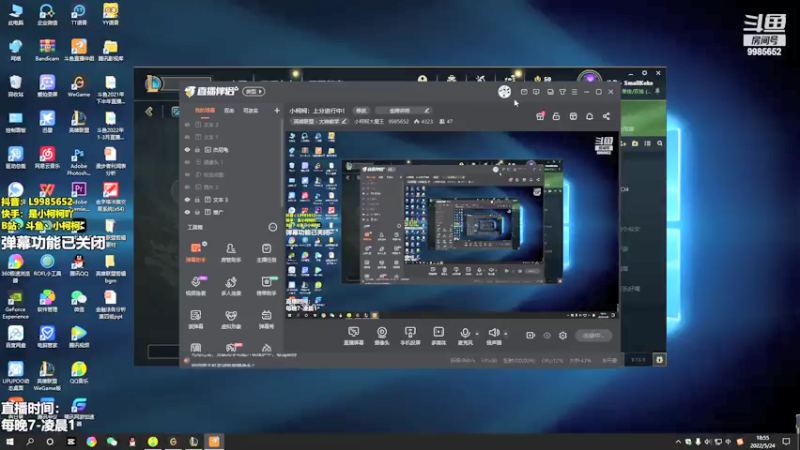Open the hamburger menu in title bar
This screenshot has height=450, width=800.
pos(574,92)
